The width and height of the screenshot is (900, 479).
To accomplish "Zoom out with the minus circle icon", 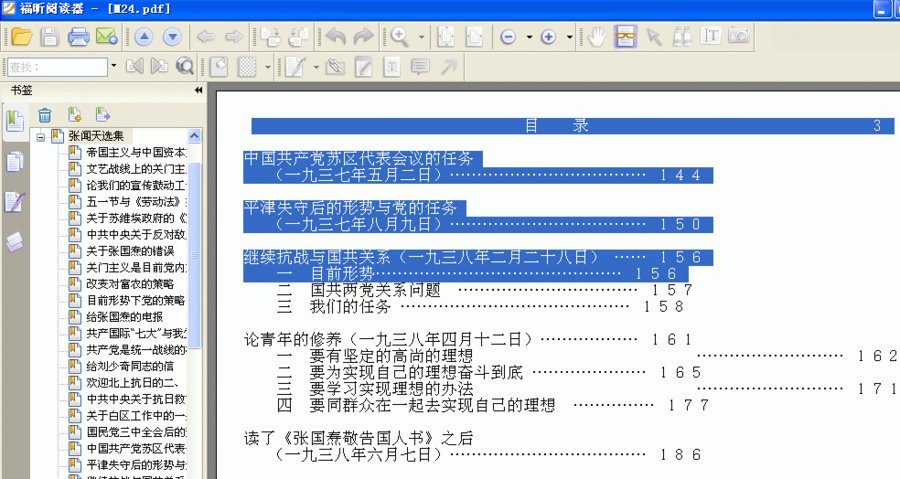I will tap(508, 37).
